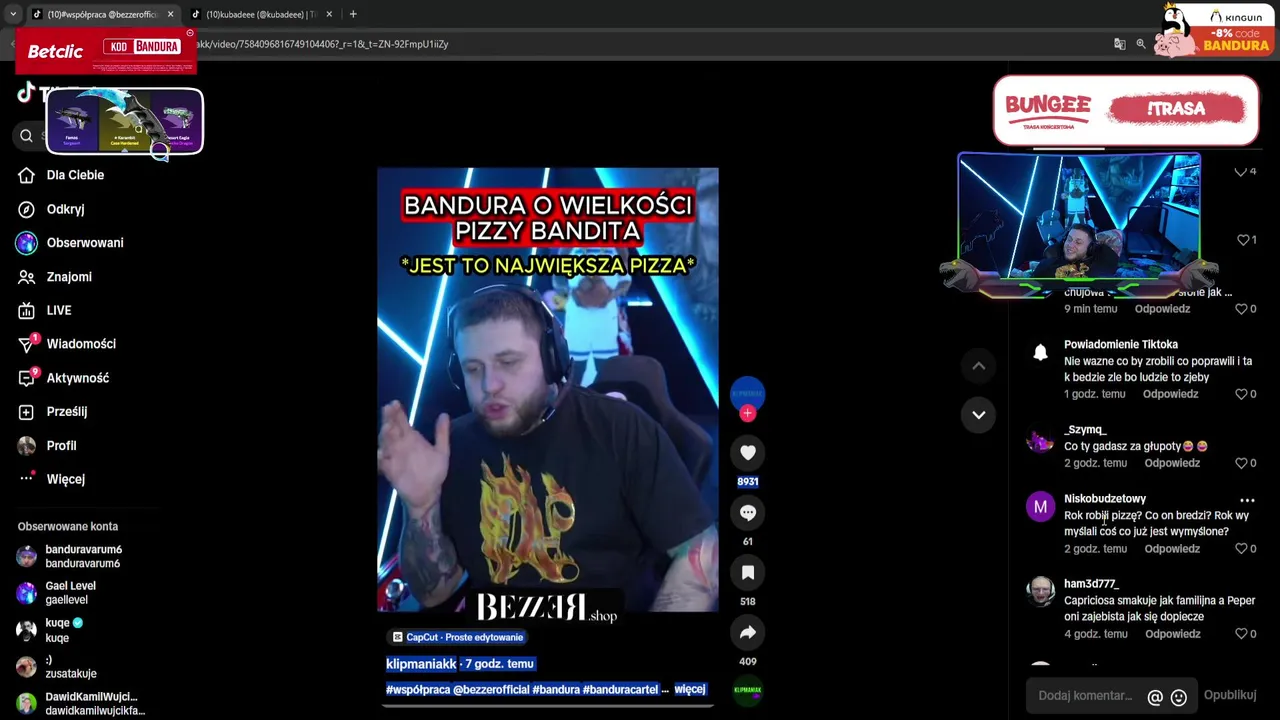This screenshot has width=1280, height=720.
Task: Click the translate page icon in address bar
Action: tap(1119, 44)
